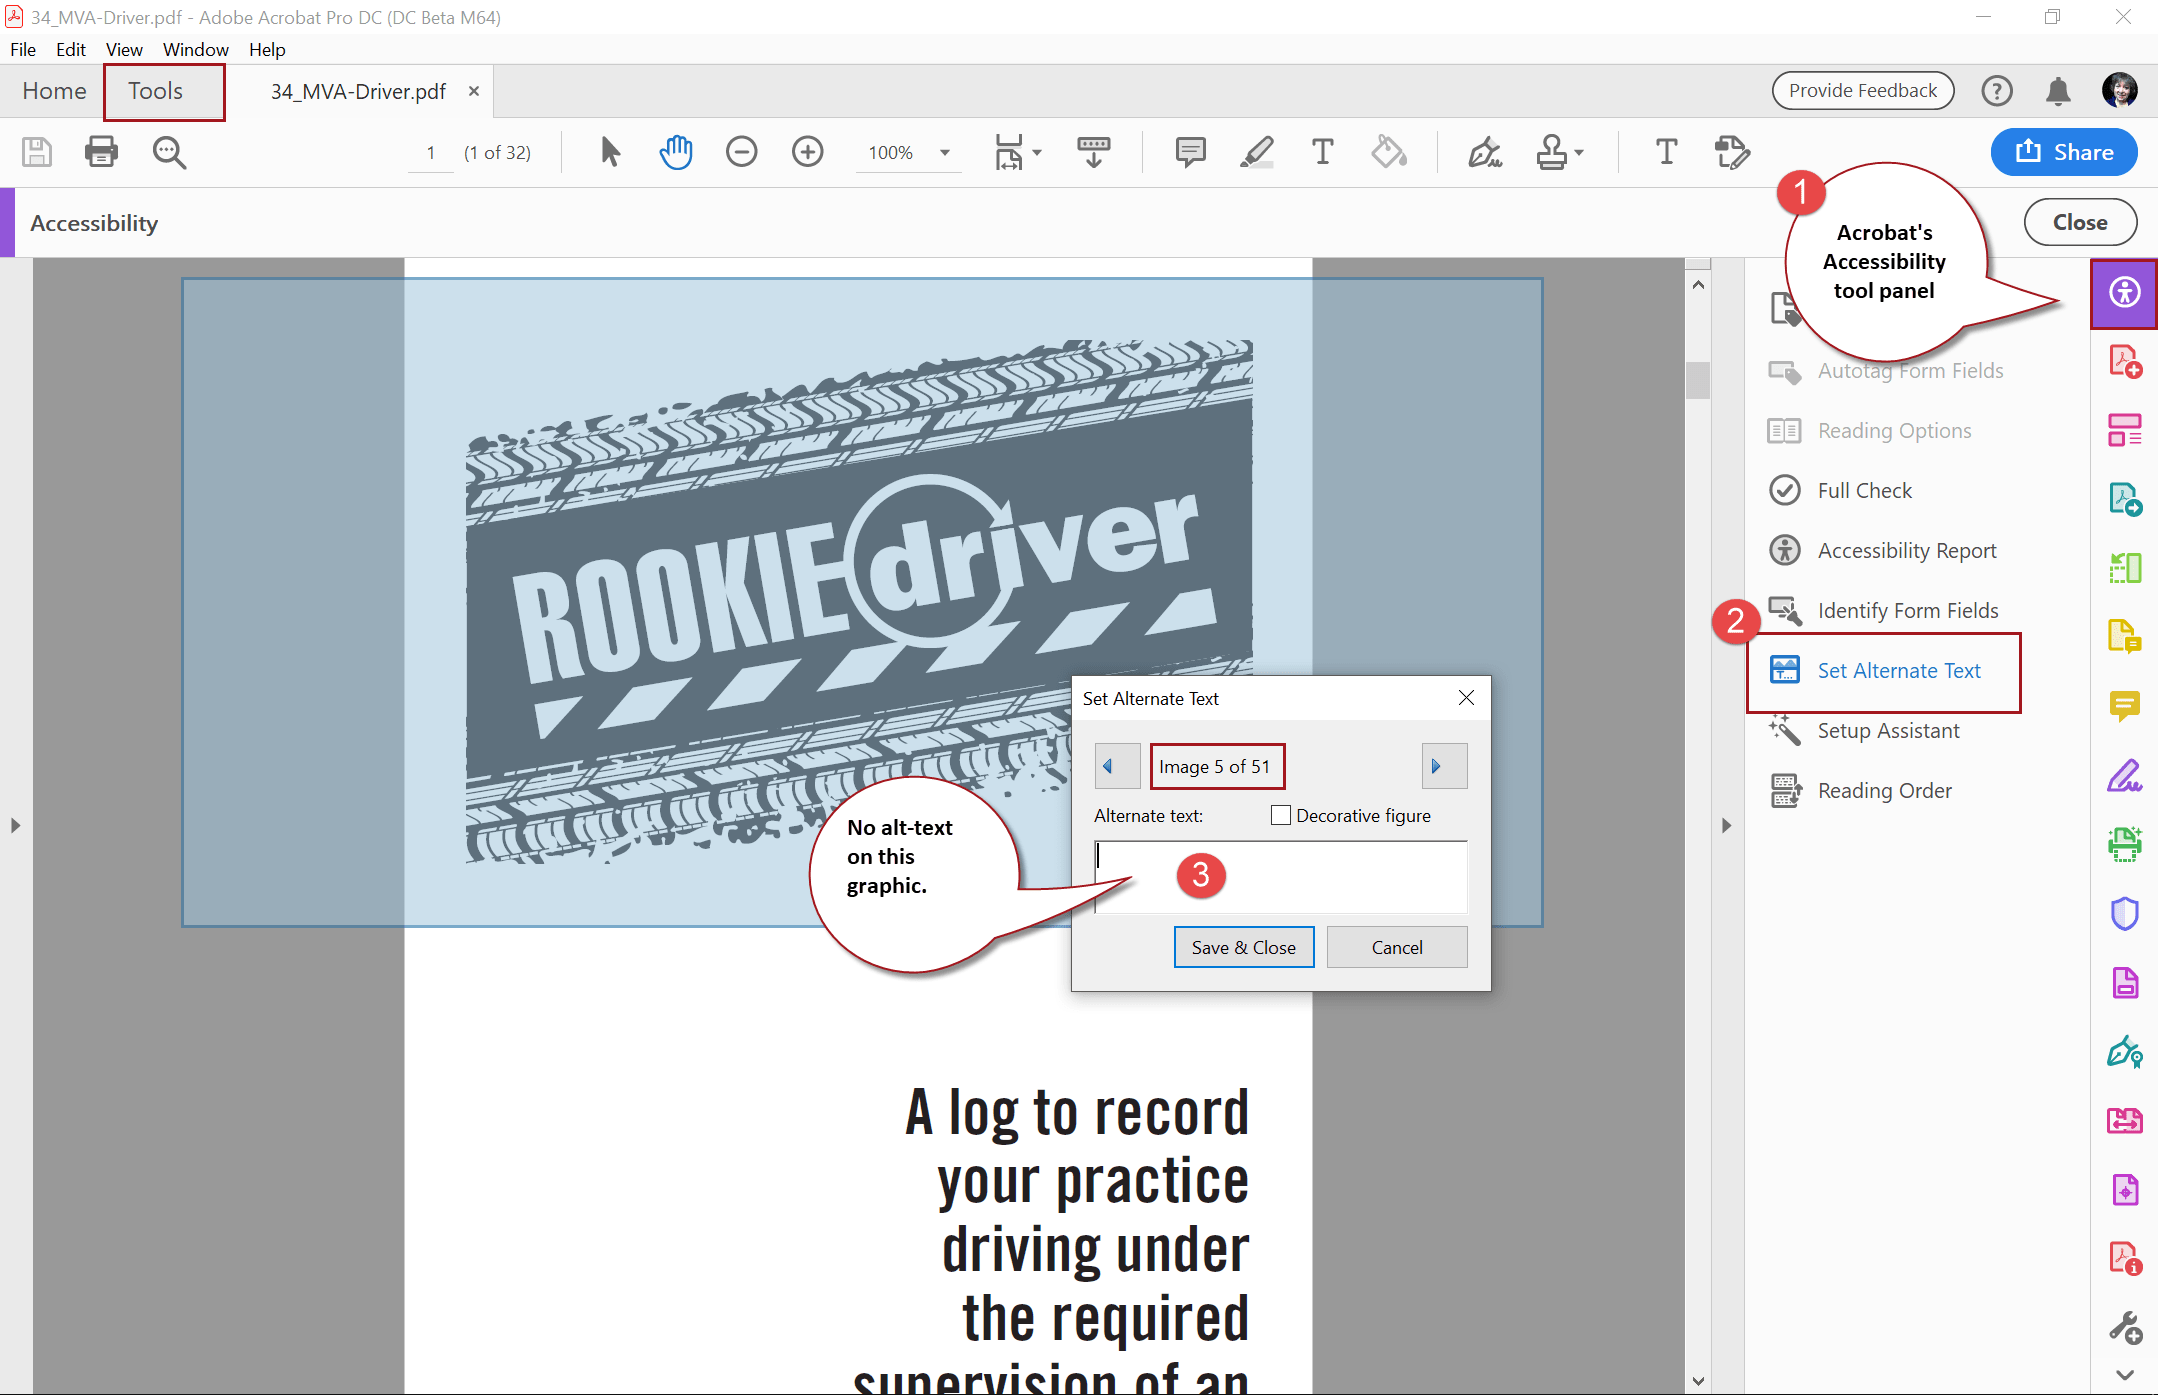Open the Edit menu

[x=70, y=49]
